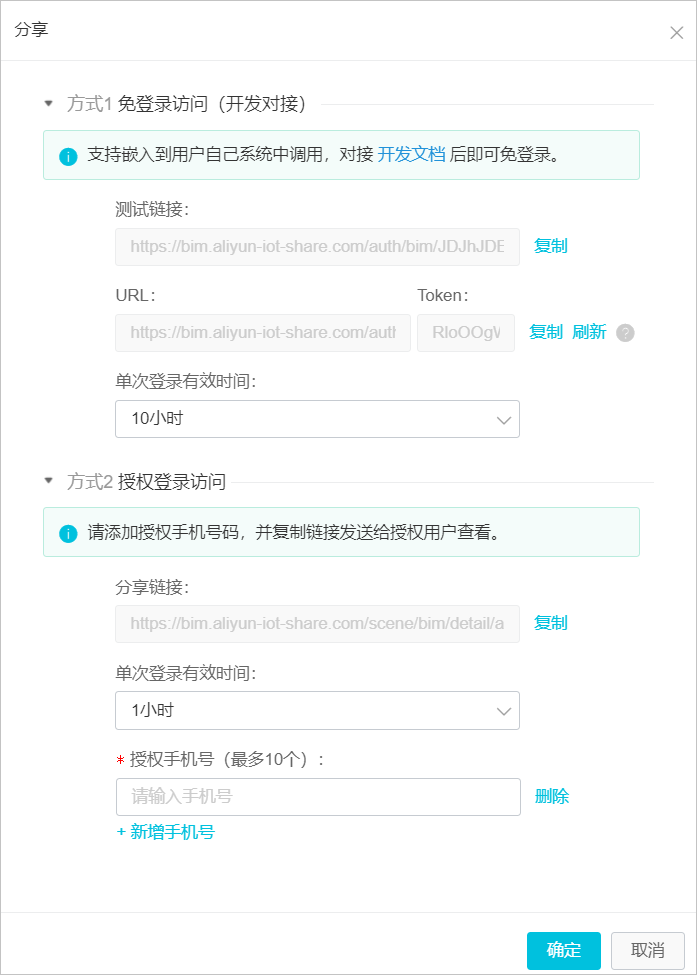Copy the URL and Token values
Screen dimensions: 697x975
[x=545, y=332]
